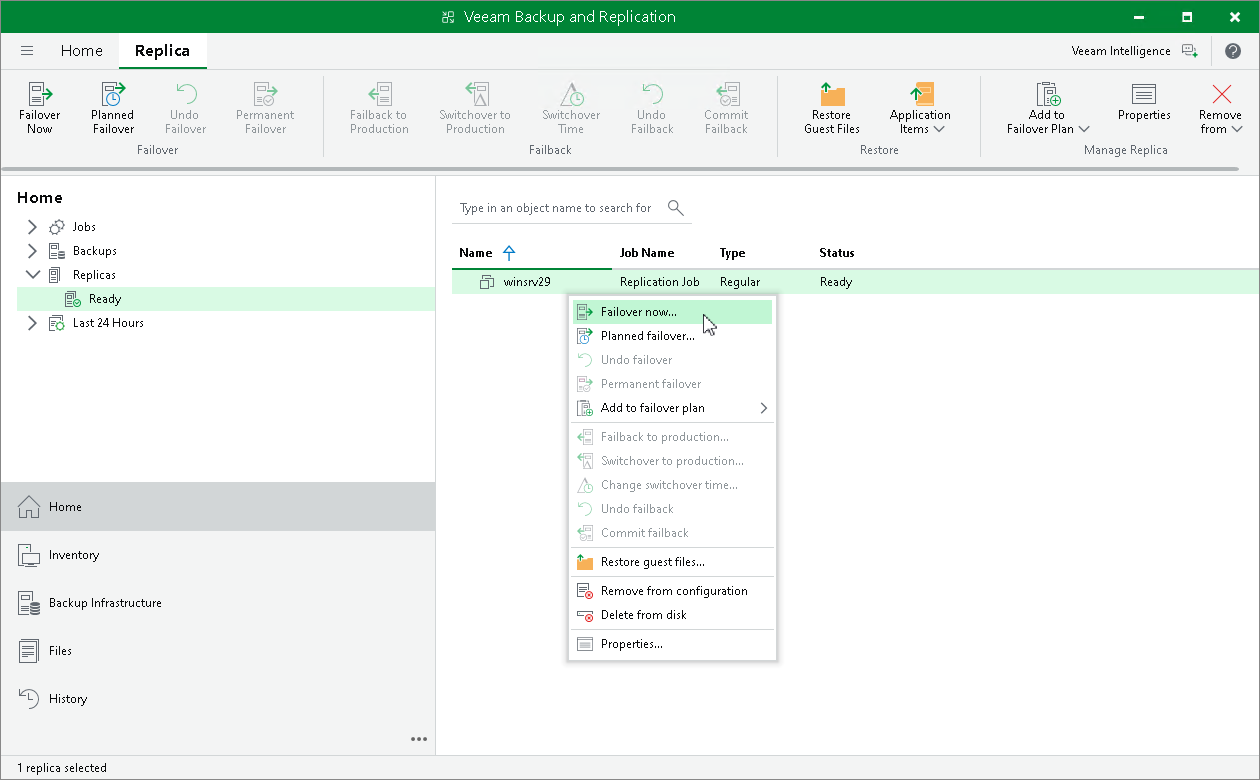Open the replica Properties from the ribbon
The image size is (1260, 780).
coord(1144,101)
